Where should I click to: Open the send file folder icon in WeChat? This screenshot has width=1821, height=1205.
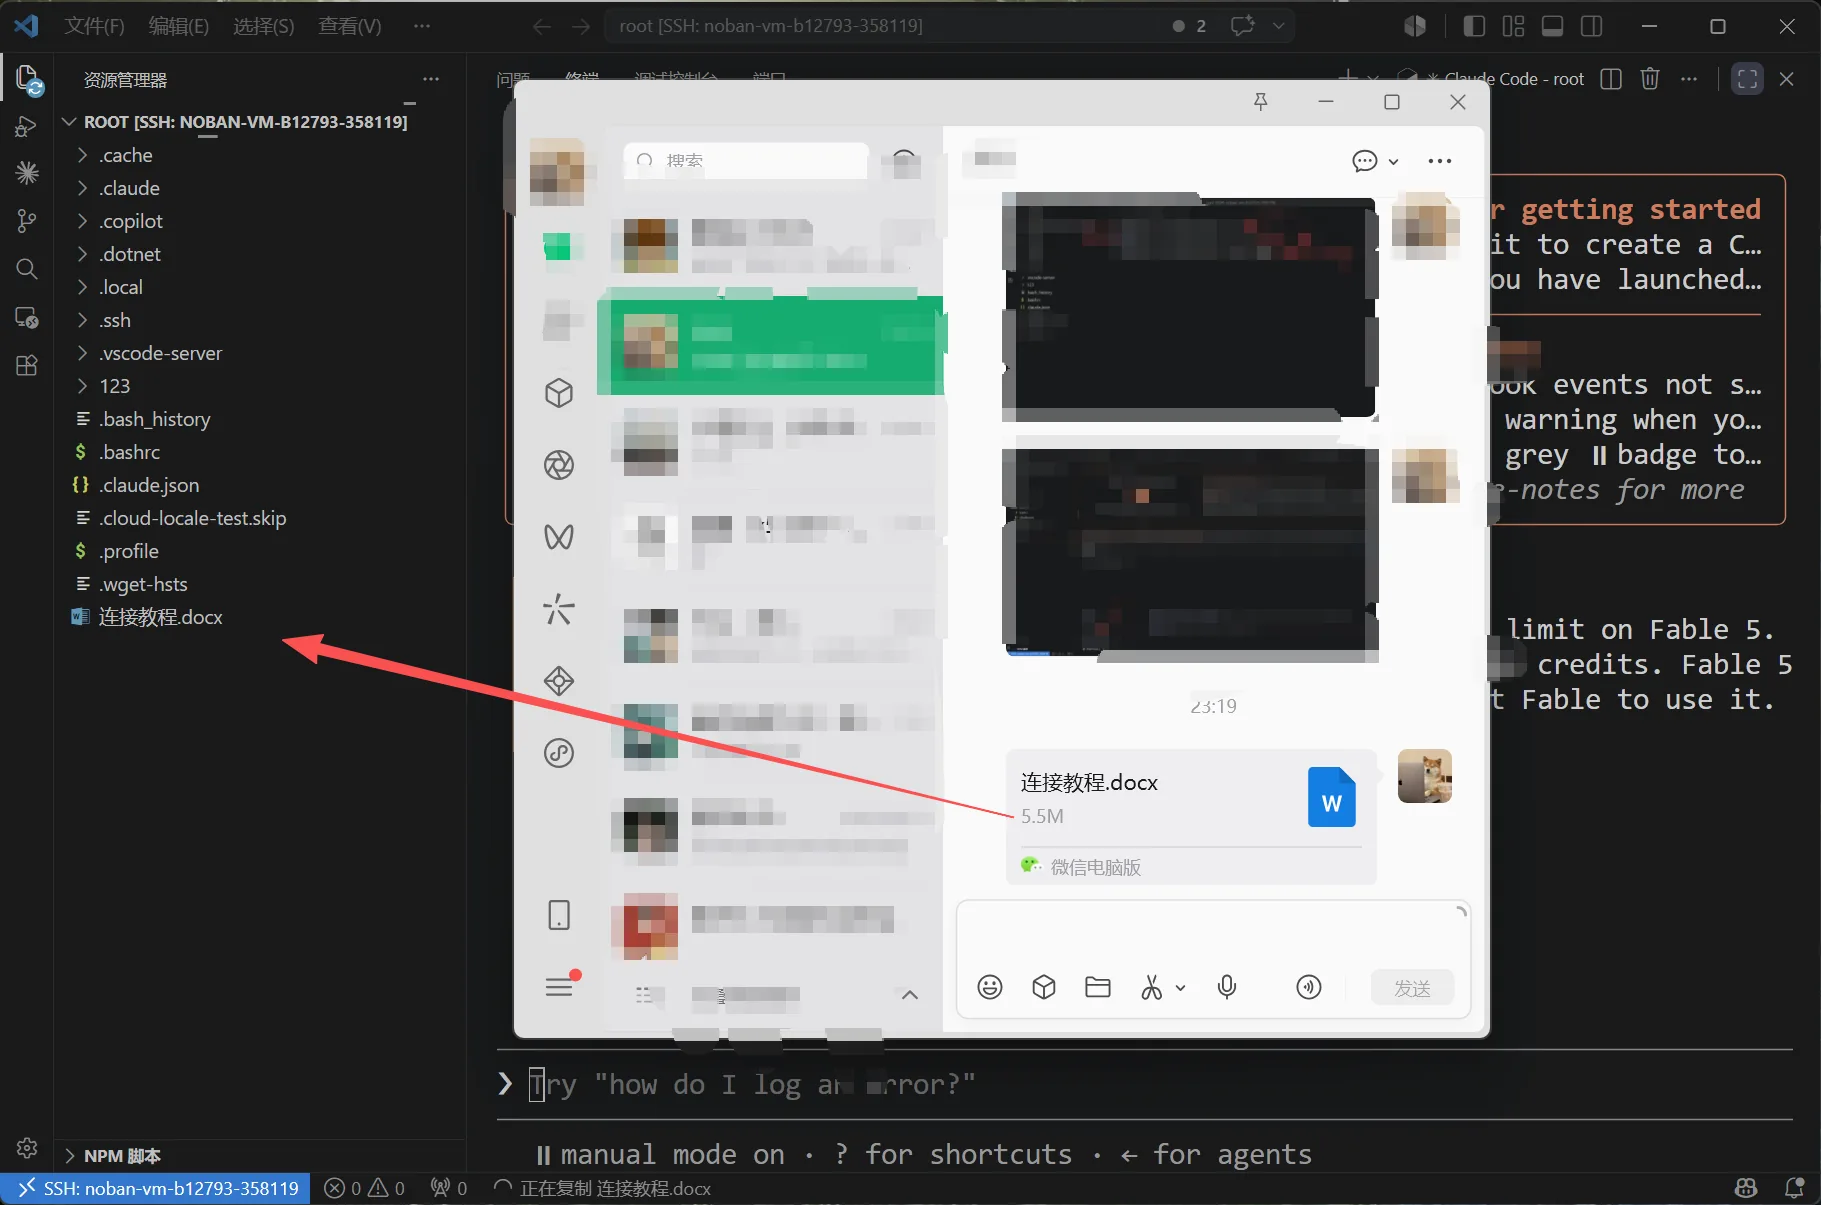[1098, 988]
